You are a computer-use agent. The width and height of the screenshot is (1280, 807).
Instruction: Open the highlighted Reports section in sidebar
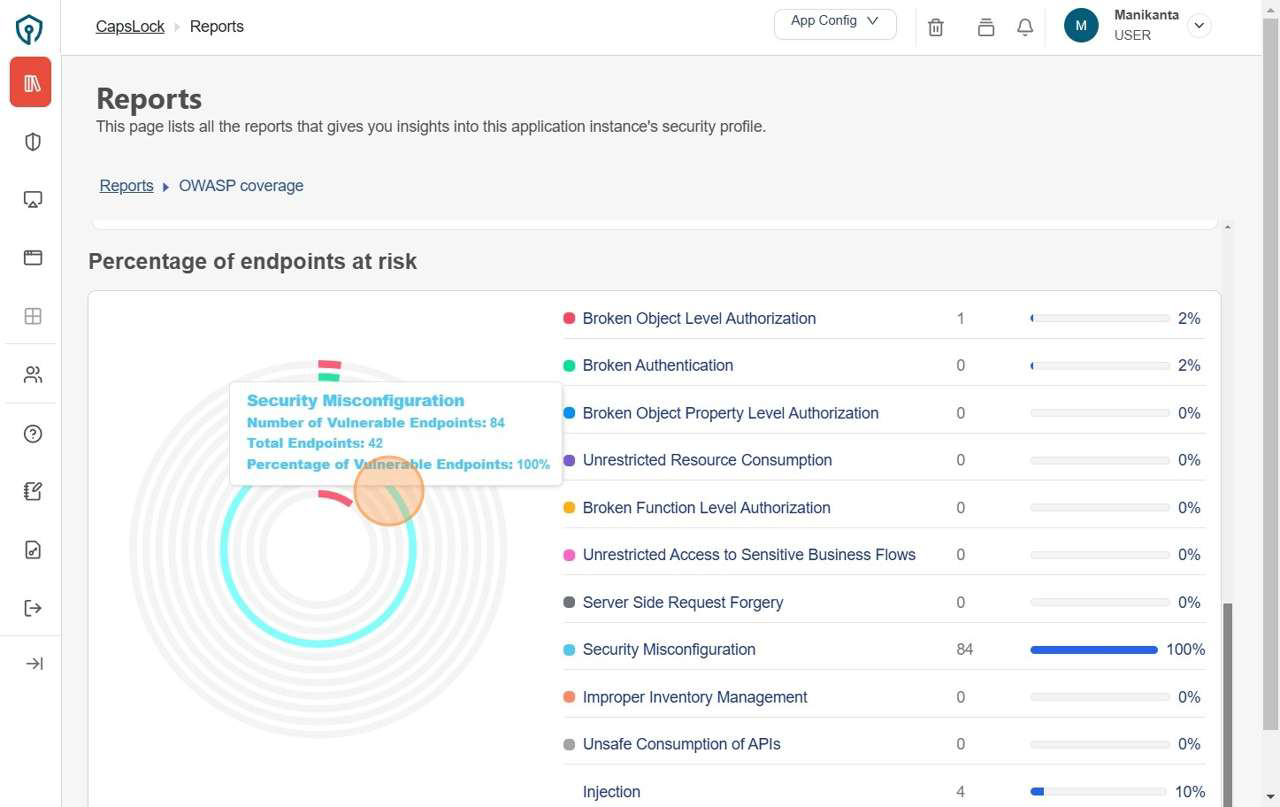pyautogui.click(x=30, y=82)
